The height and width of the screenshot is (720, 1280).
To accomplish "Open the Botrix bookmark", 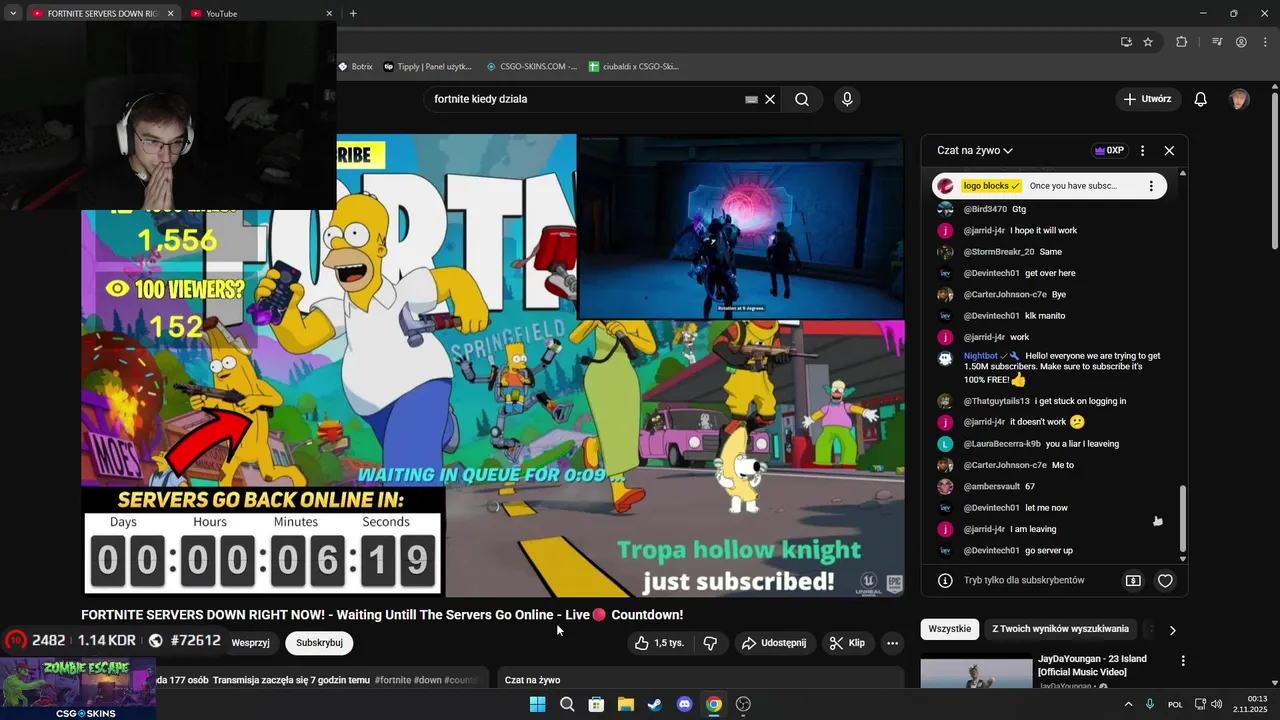I will pyautogui.click(x=355, y=67).
